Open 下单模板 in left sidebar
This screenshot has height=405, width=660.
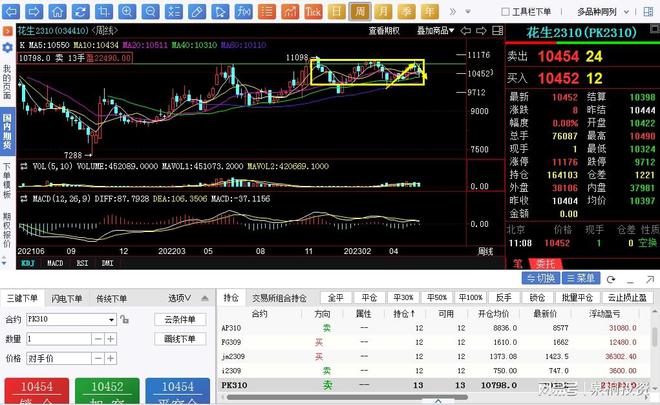click(x=7, y=181)
